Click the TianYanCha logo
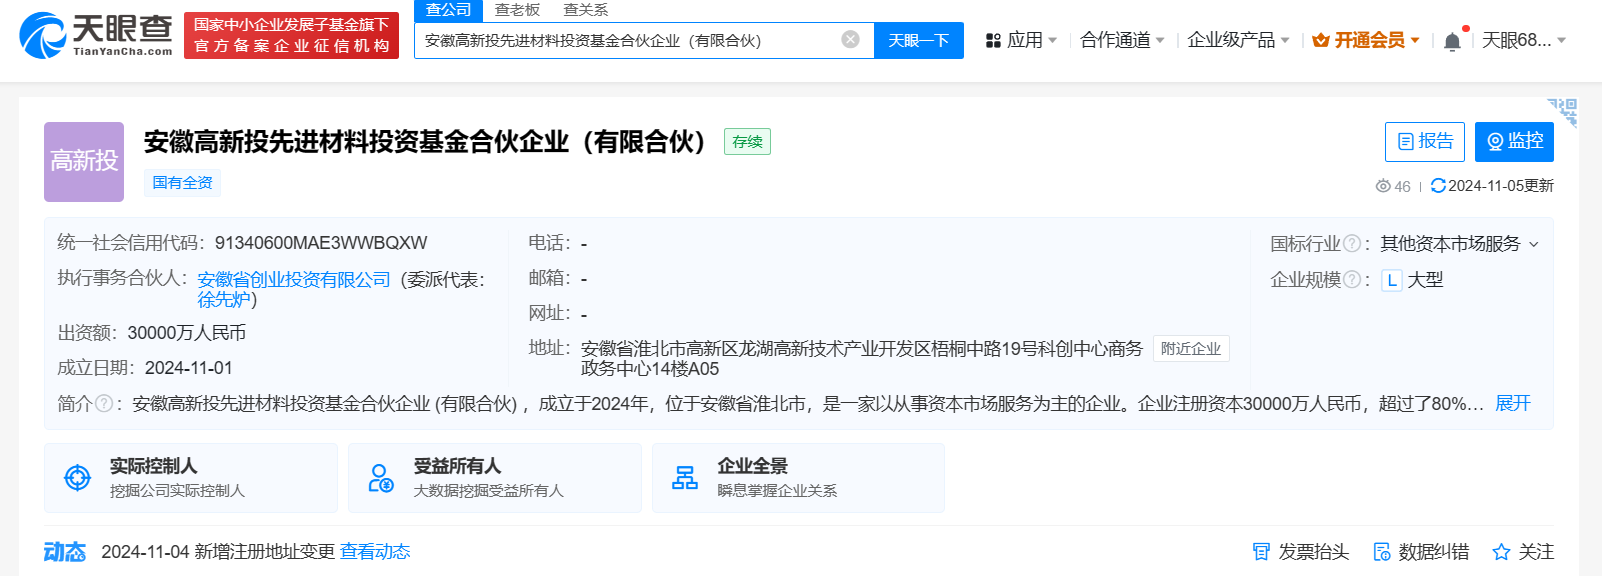 (96, 35)
